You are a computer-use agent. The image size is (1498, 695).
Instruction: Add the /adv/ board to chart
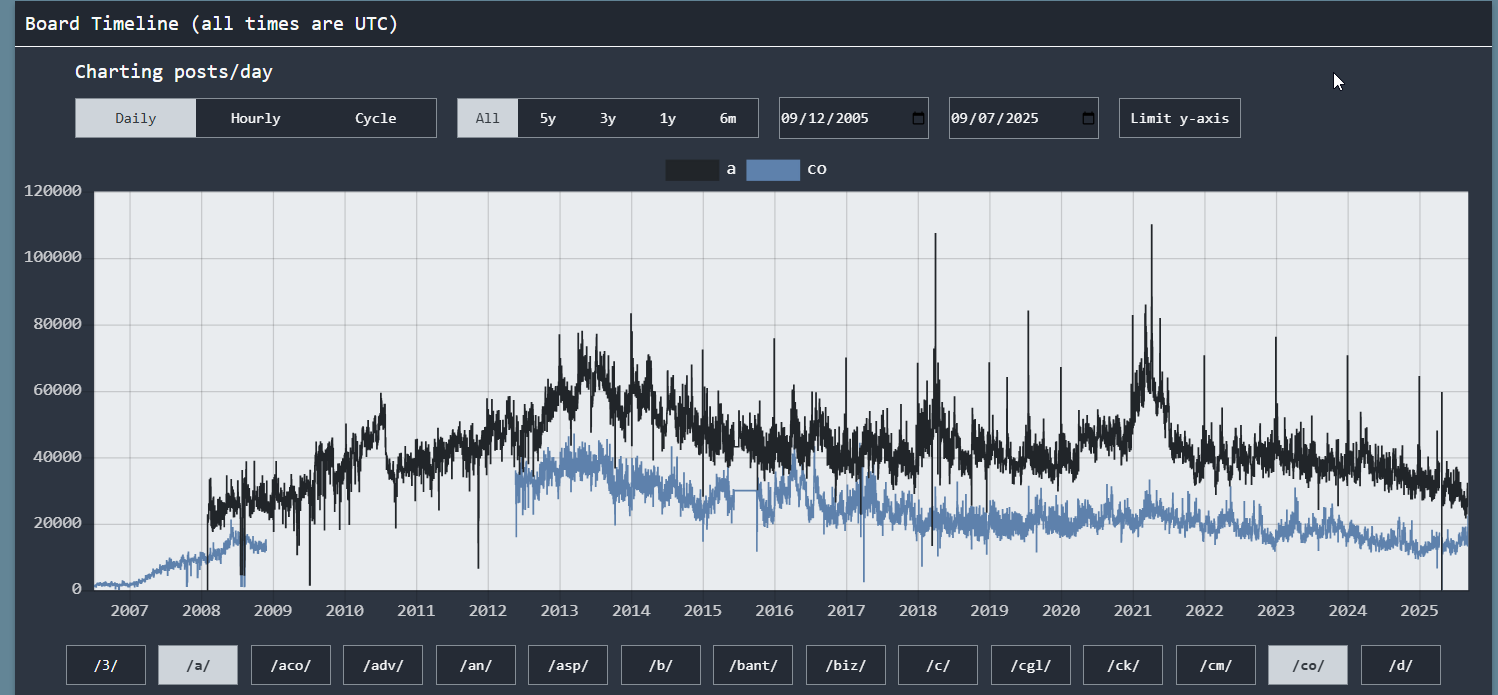[x=383, y=665]
